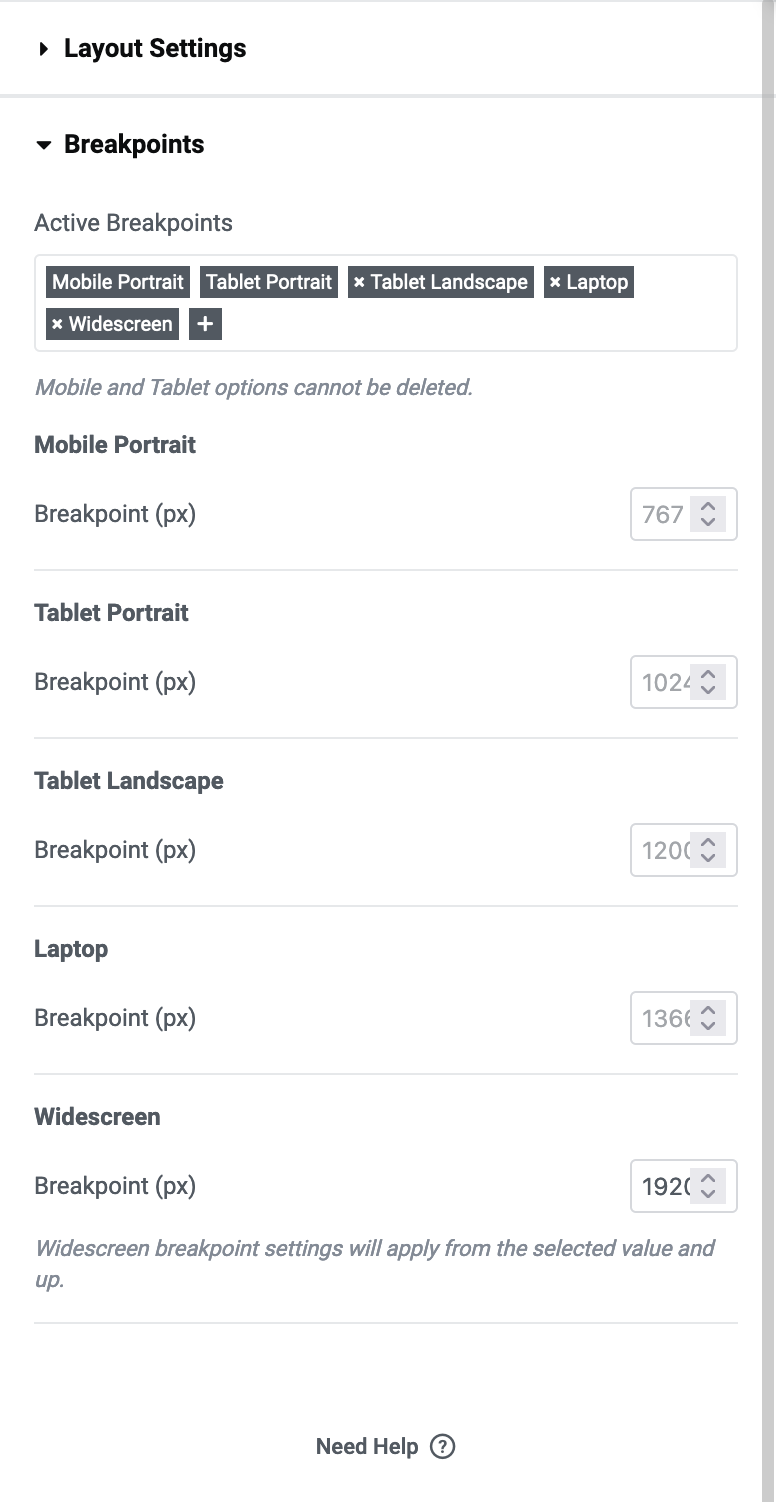Select the Tablet Portrait tag

tap(269, 282)
